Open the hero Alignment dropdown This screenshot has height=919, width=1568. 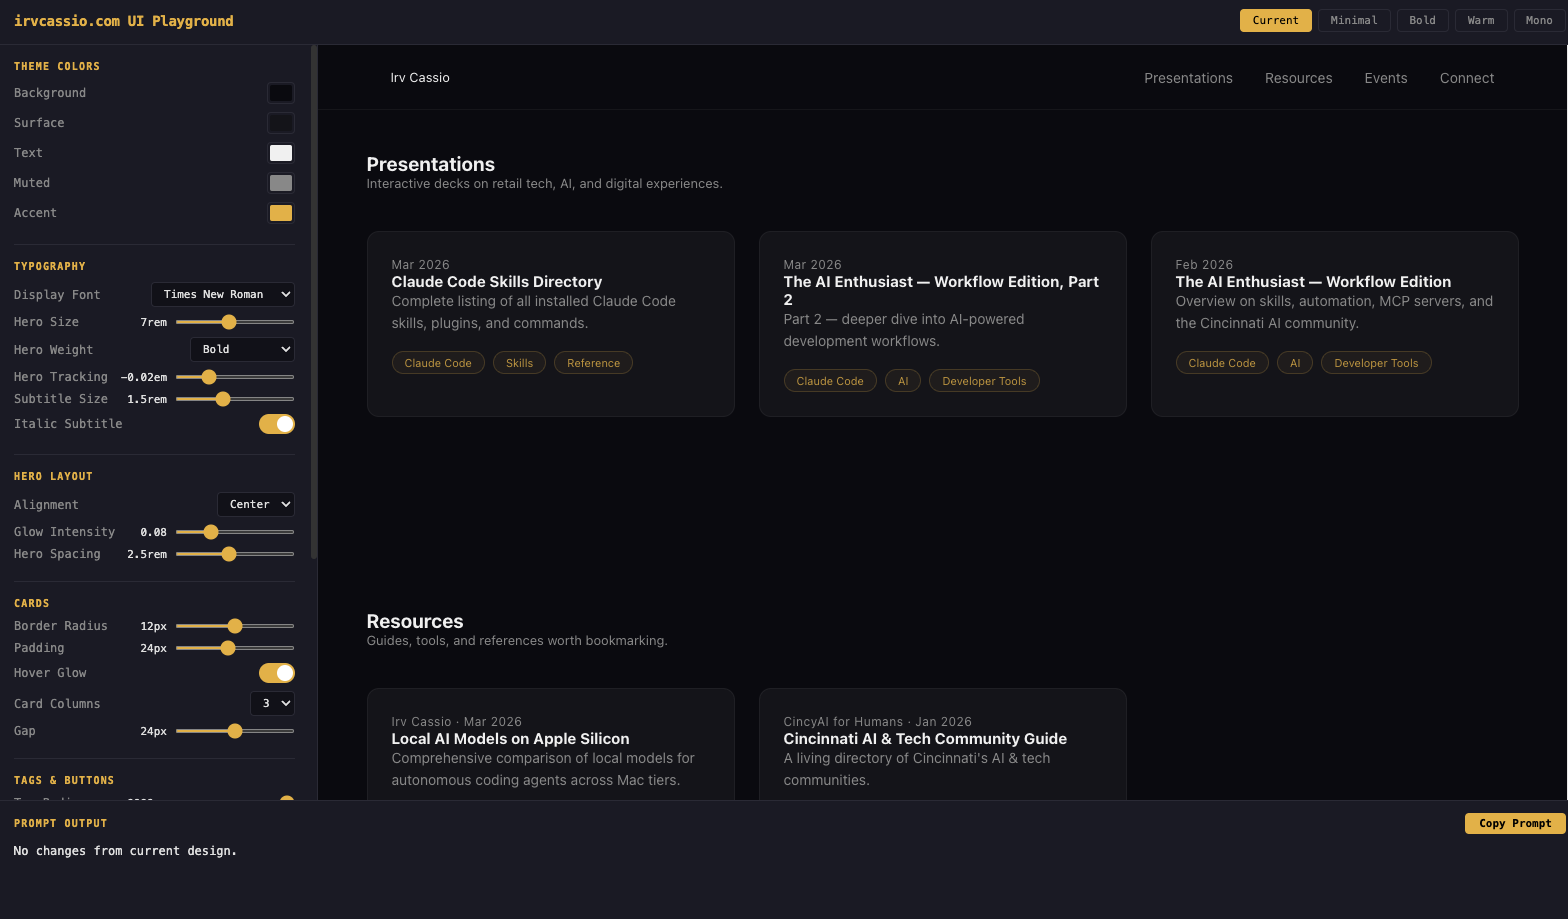(x=256, y=504)
